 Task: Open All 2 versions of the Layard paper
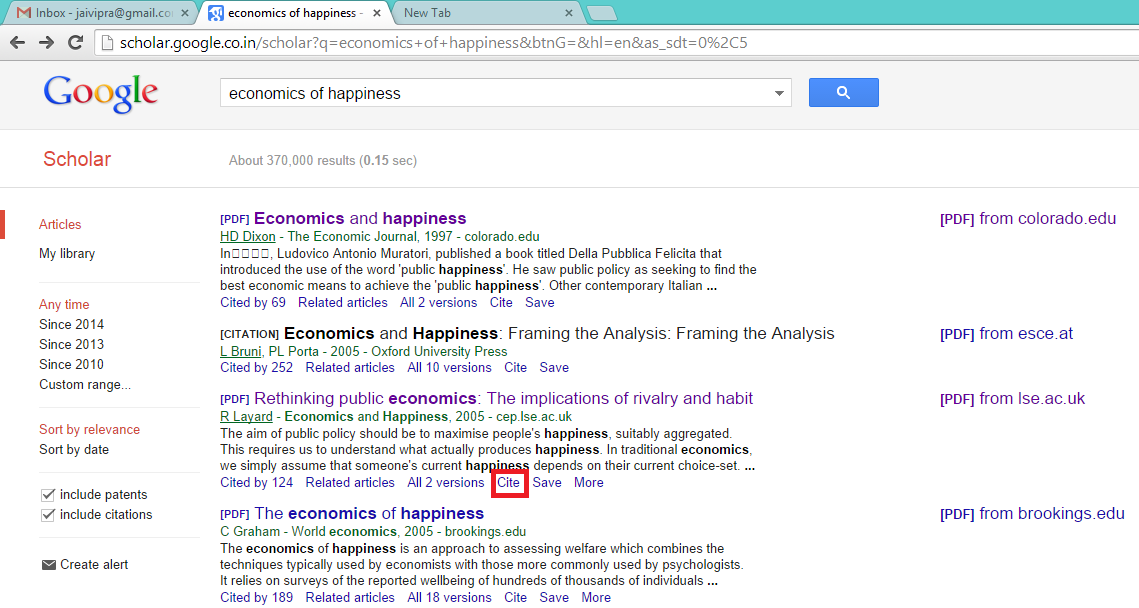[x=446, y=482]
